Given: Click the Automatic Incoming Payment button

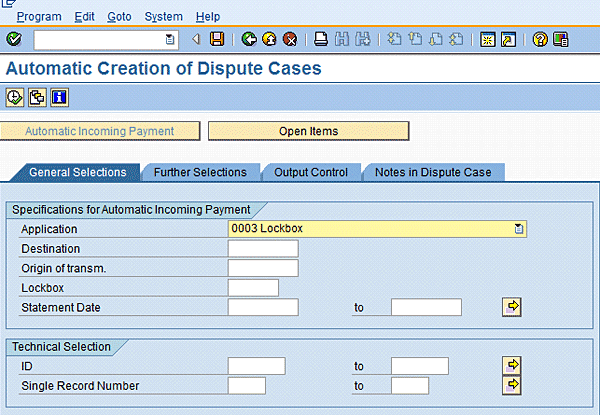Looking at the screenshot, I should tap(99, 131).
